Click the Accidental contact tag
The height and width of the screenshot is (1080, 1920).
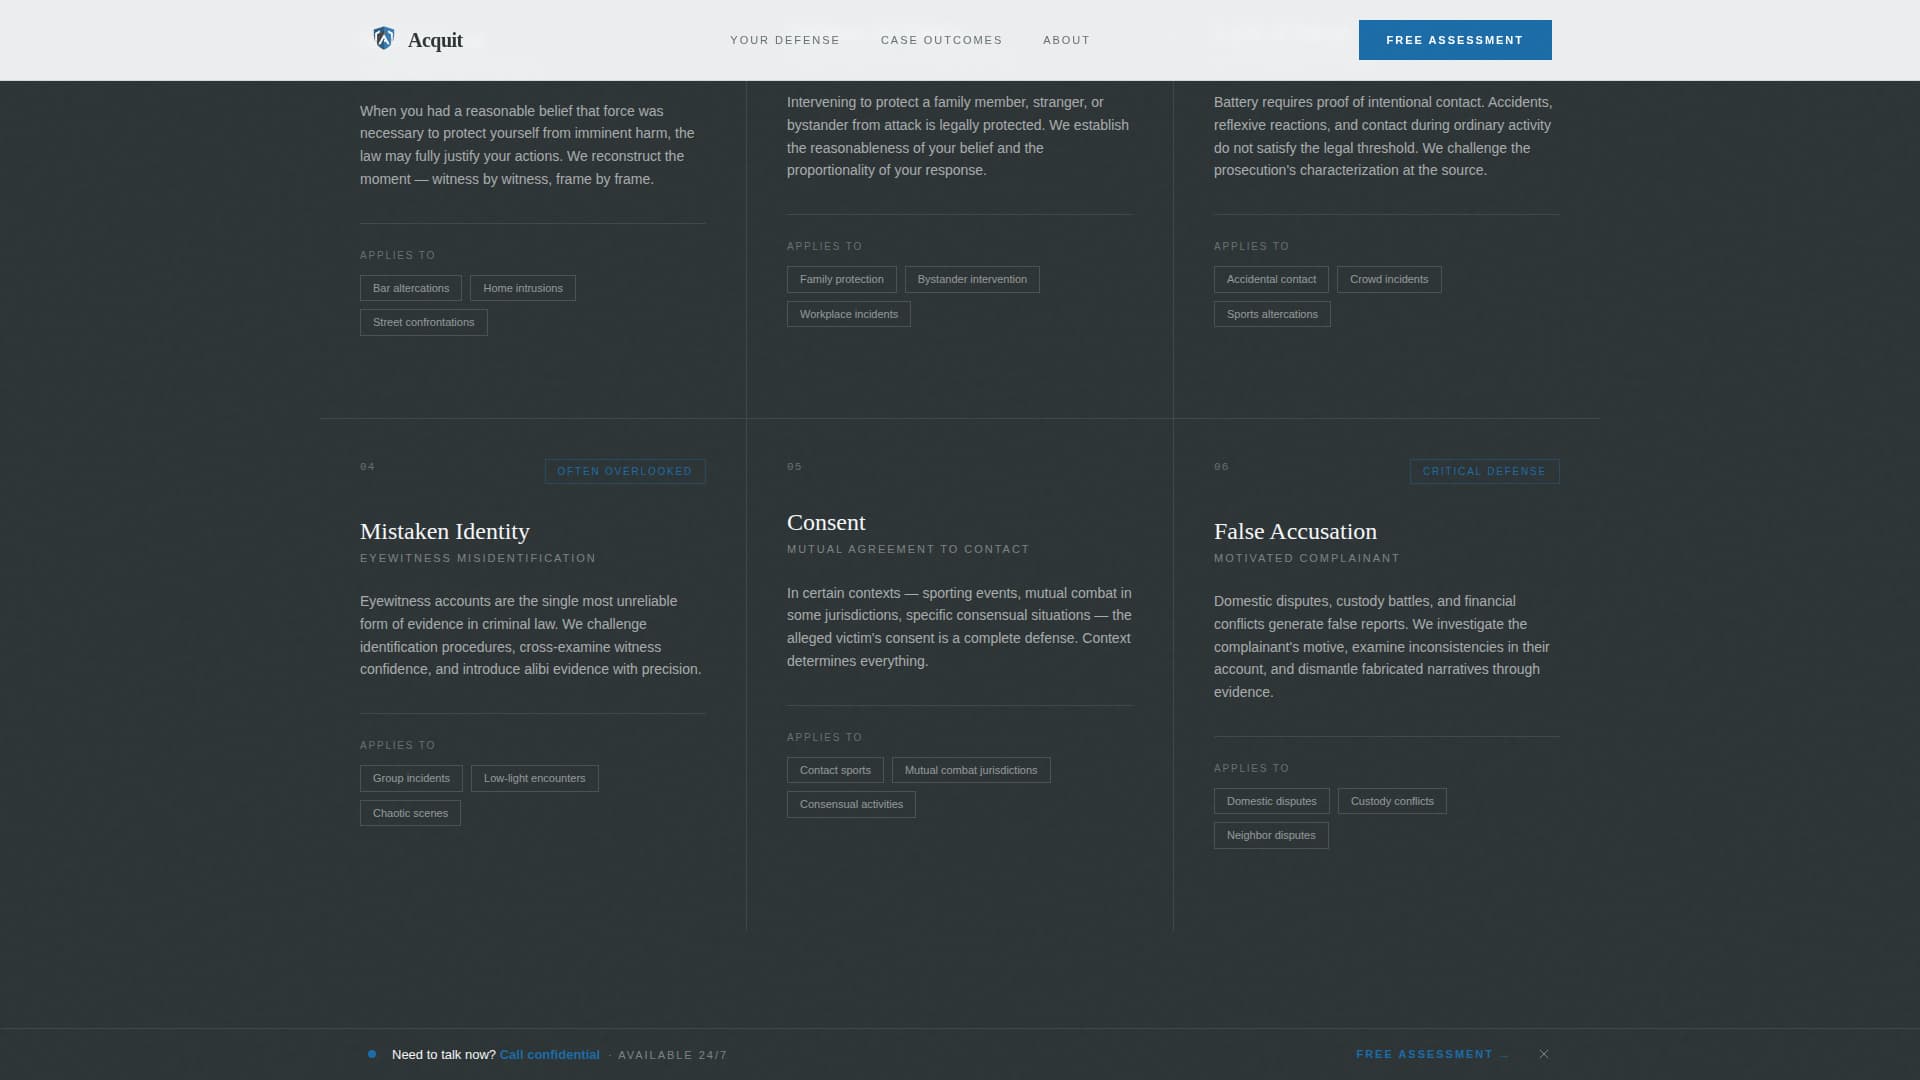(1271, 279)
